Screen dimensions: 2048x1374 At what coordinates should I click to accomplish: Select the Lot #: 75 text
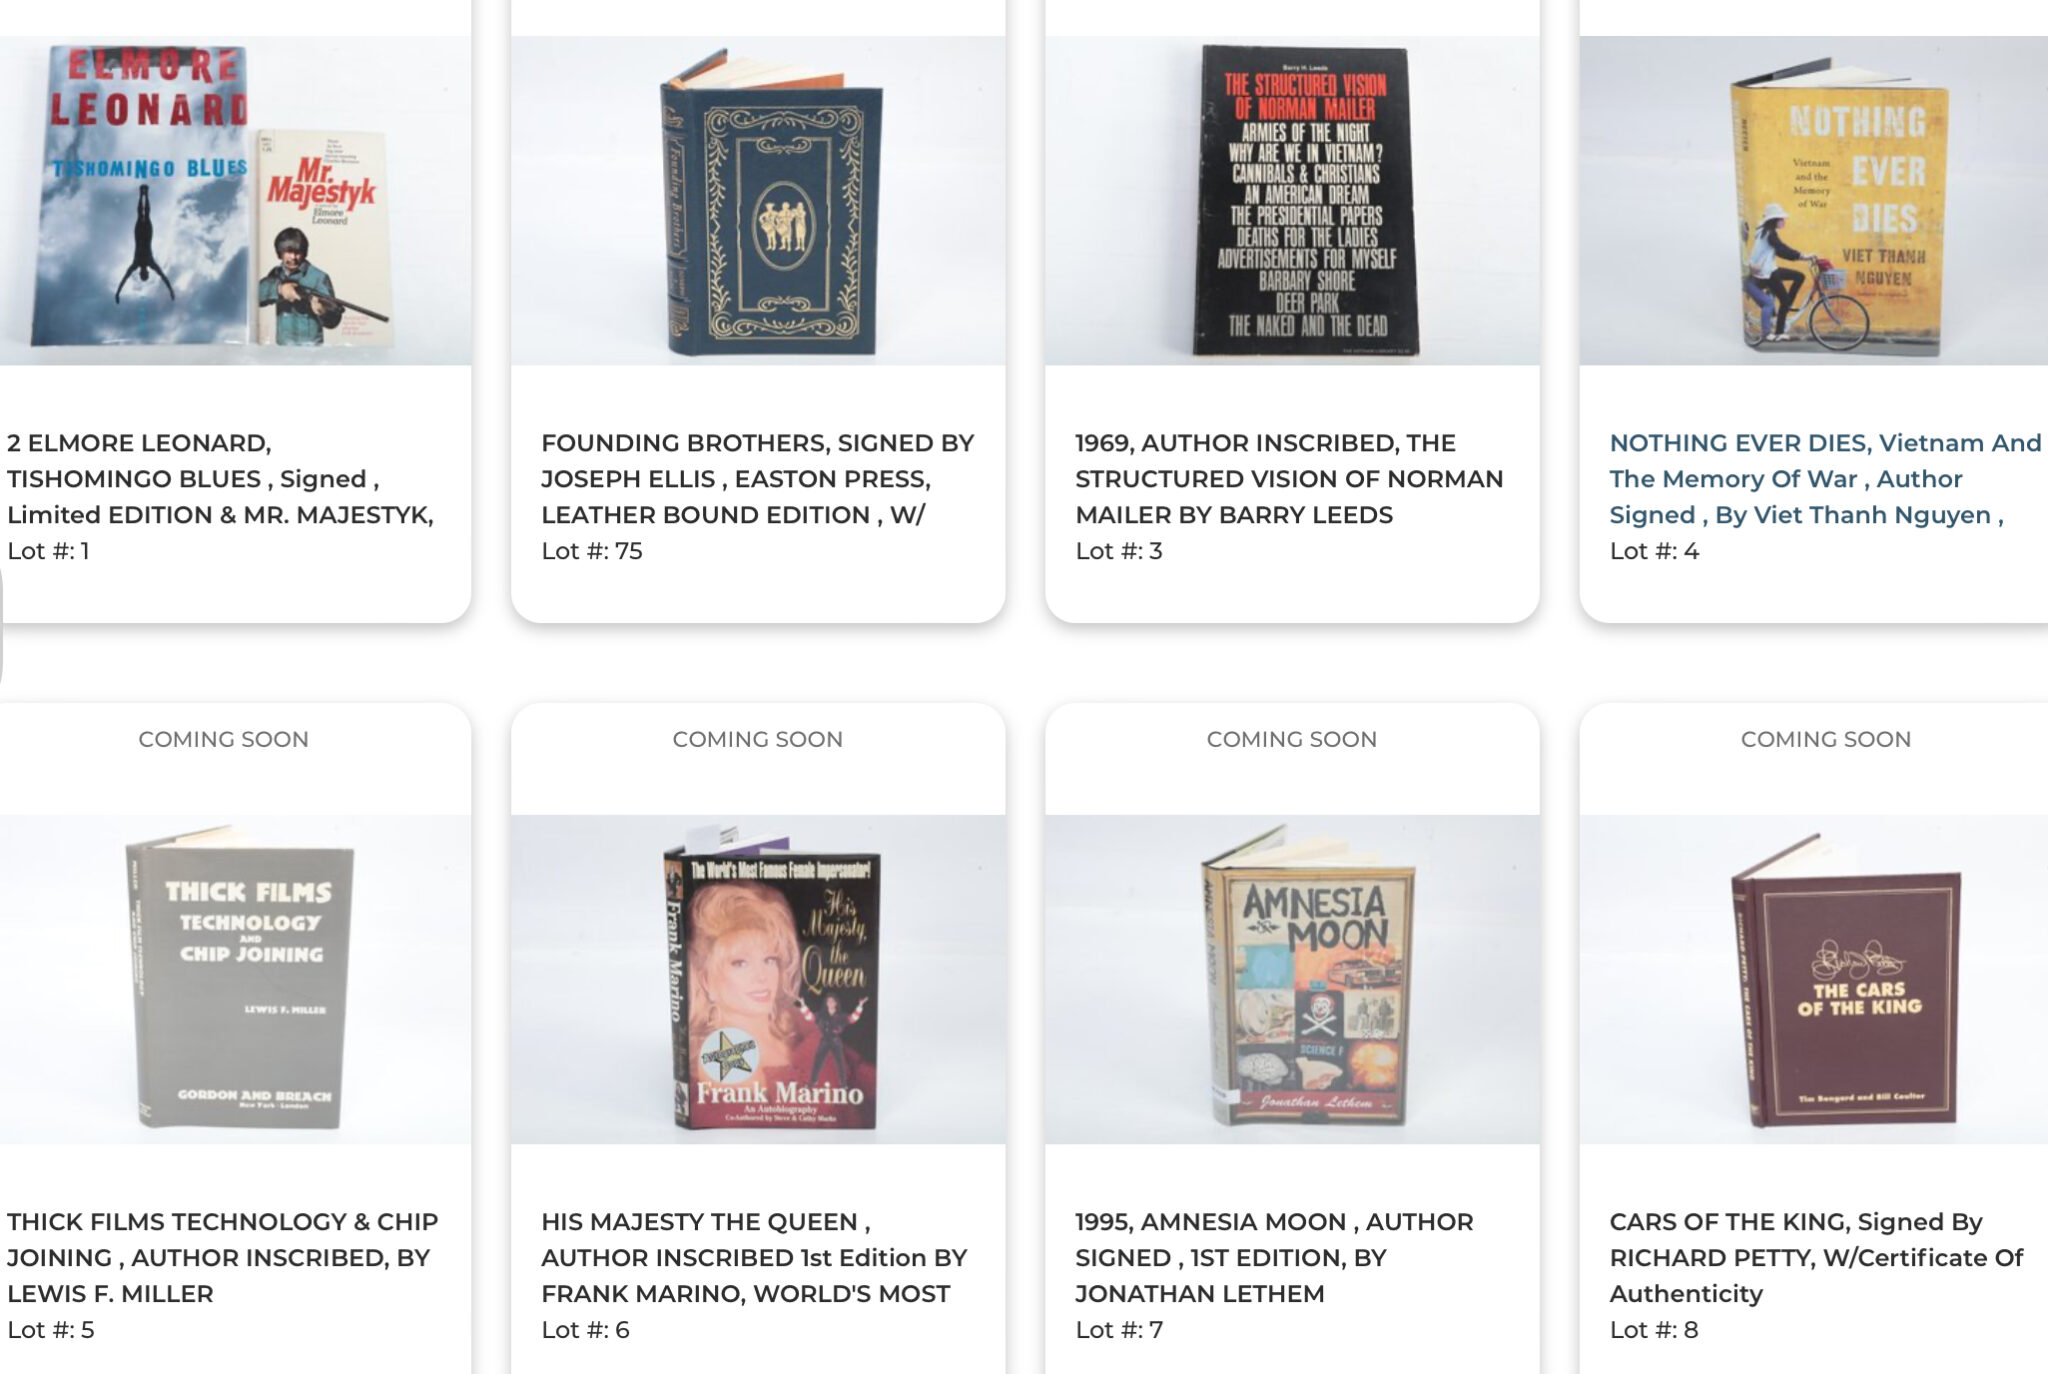click(x=591, y=551)
